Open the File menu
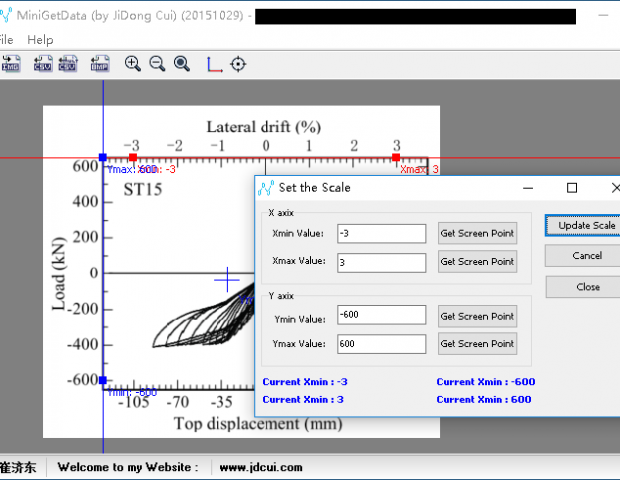This screenshot has width=620, height=480. pyautogui.click(x=6, y=40)
